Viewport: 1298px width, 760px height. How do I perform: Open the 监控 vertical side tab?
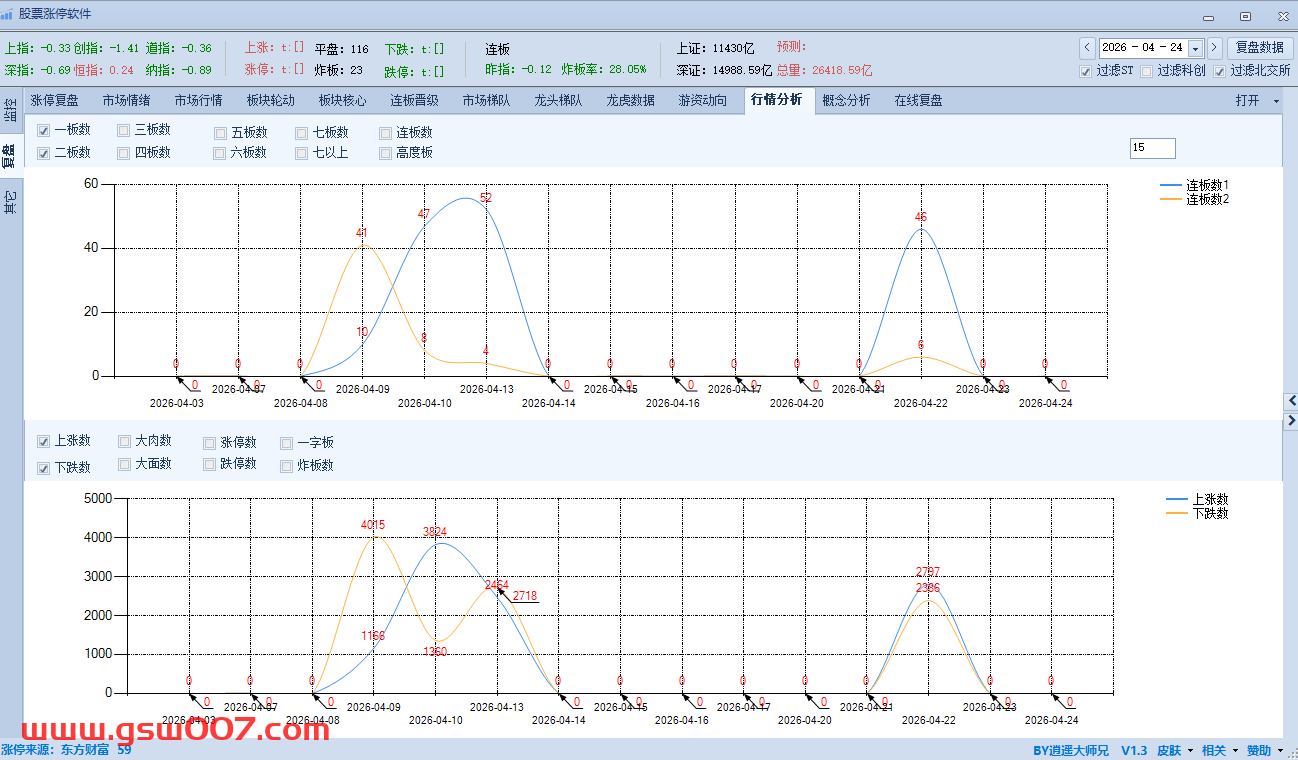click(11, 111)
